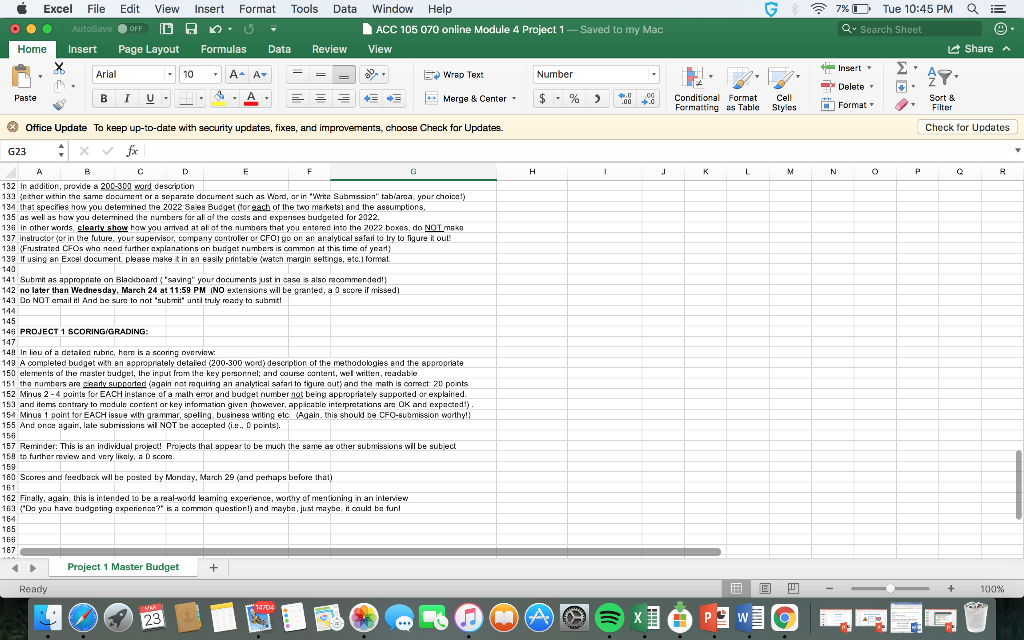Expand the formula bar chevron
1024x640 pixels.
1017,151
